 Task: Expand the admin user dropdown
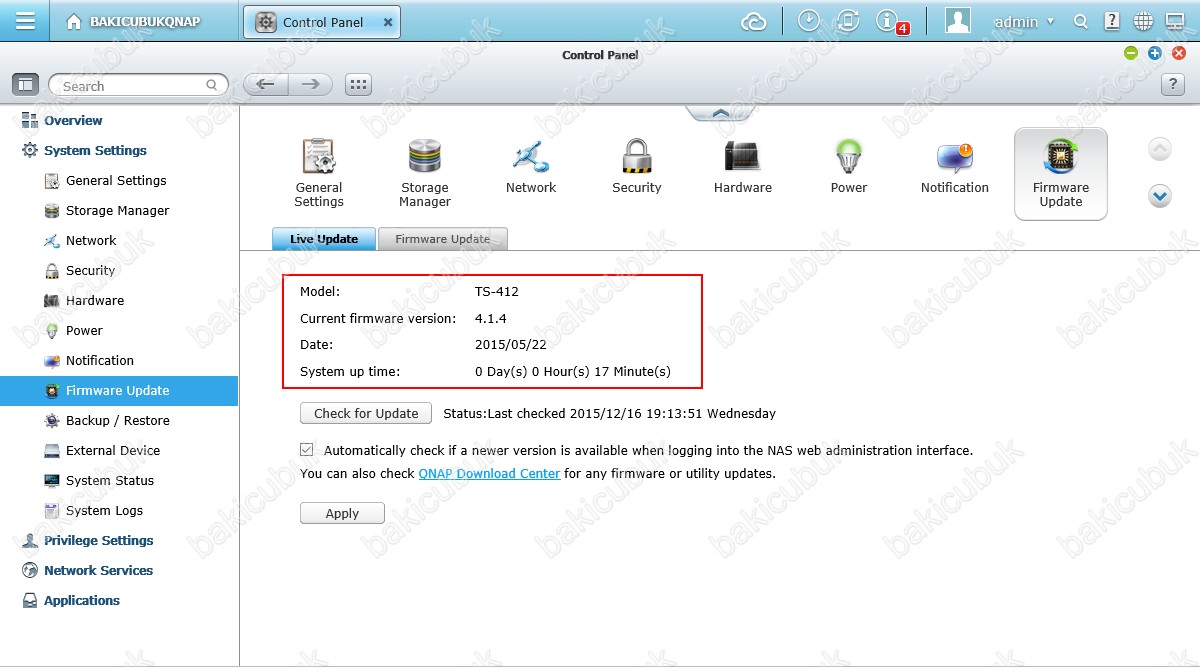(x=1024, y=21)
